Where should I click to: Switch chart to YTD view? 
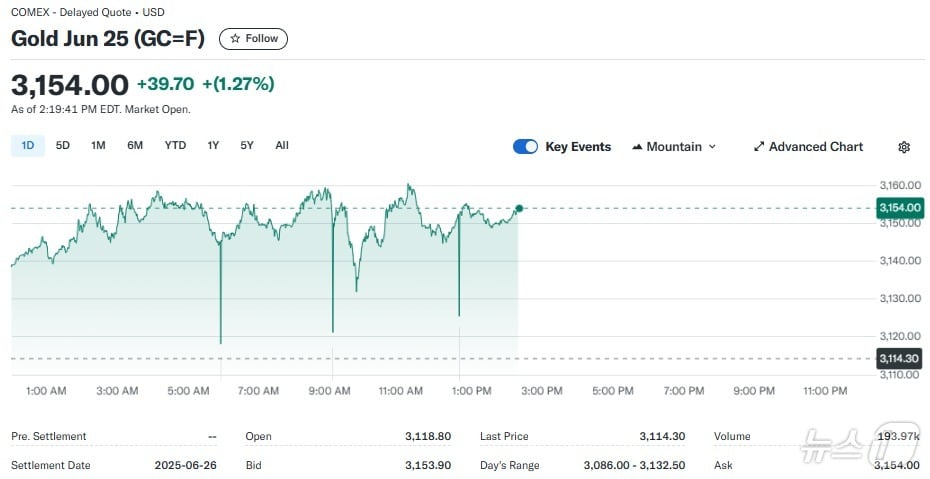click(x=175, y=146)
